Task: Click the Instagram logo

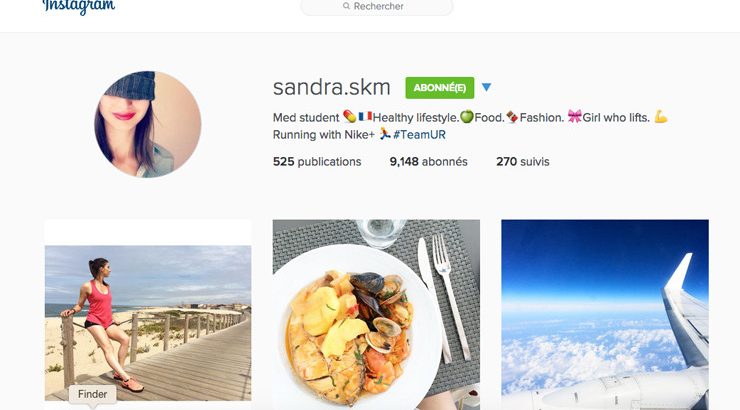Action: pos(78,7)
